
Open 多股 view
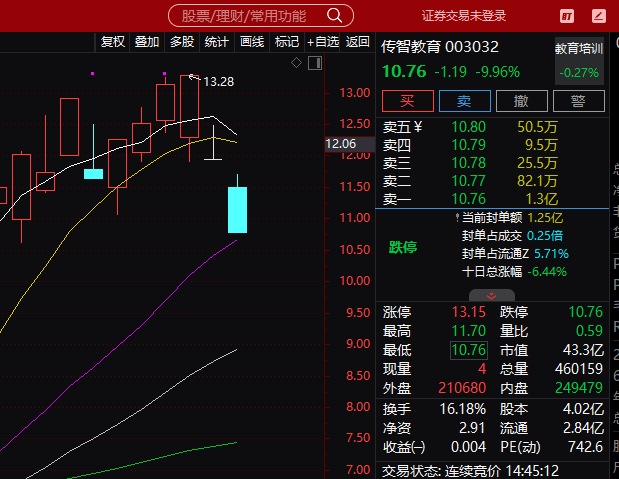pyautogui.click(x=182, y=42)
